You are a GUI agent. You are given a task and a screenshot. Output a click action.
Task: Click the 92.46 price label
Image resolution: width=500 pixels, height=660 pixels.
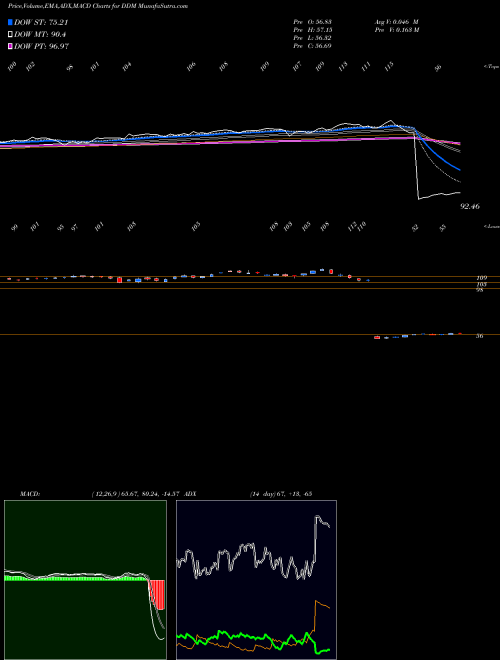[468, 207]
